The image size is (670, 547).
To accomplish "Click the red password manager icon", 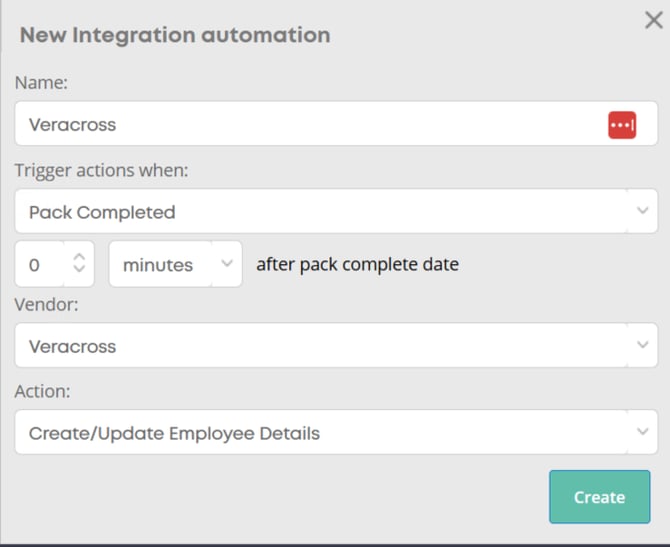I will [622, 125].
